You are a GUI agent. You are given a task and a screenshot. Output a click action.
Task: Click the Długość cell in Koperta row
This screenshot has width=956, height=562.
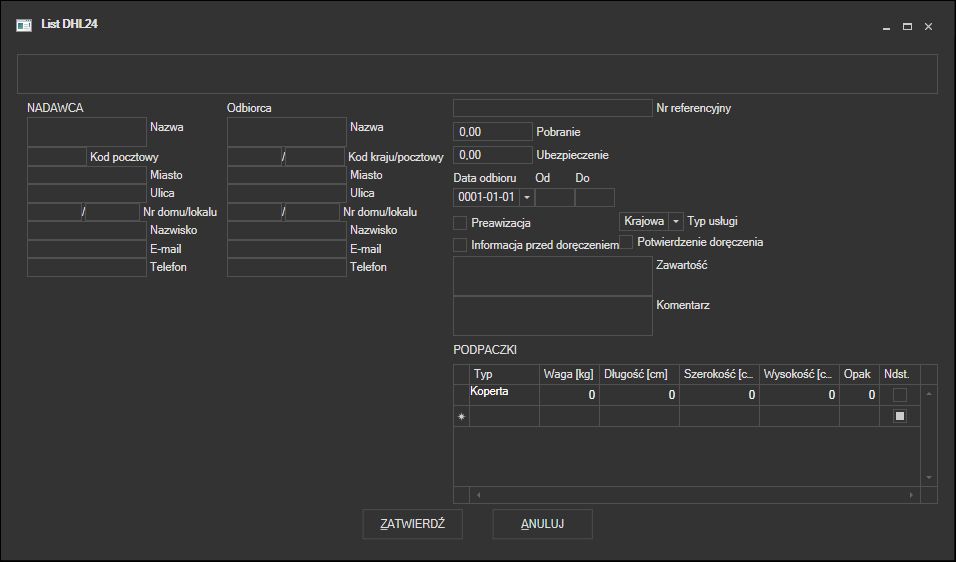639,394
